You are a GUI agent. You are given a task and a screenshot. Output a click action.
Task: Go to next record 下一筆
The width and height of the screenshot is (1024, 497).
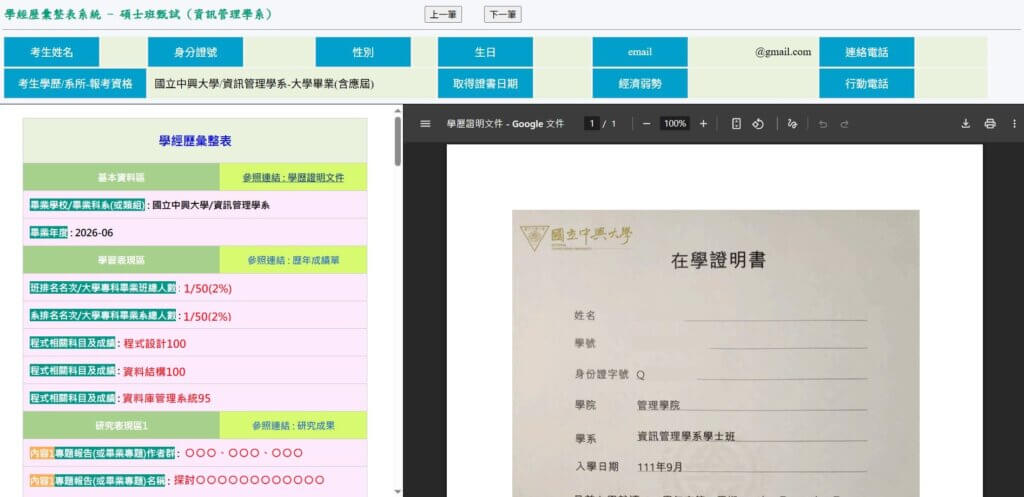coord(502,15)
